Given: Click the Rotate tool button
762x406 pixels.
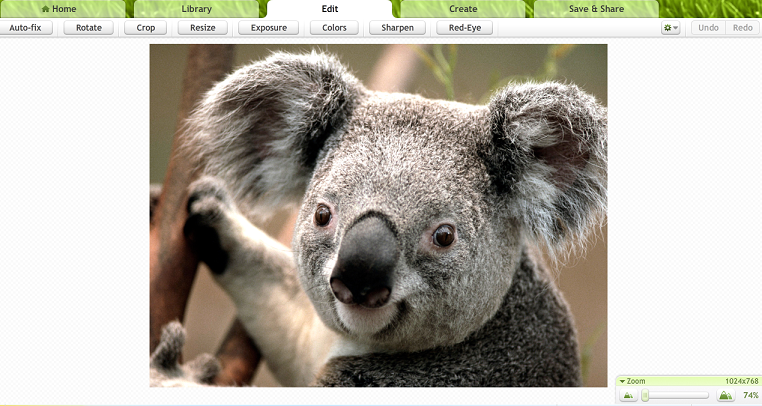Looking at the screenshot, I should [x=89, y=28].
